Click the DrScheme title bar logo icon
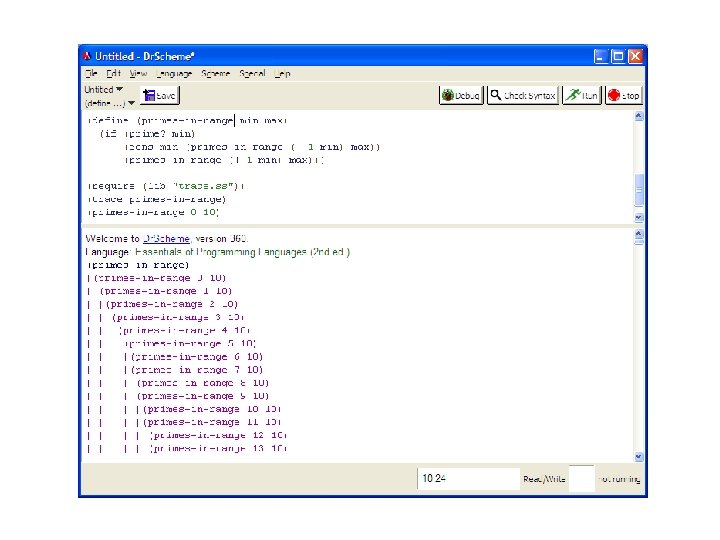This screenshot has height=540, width=720. [87, 56]
